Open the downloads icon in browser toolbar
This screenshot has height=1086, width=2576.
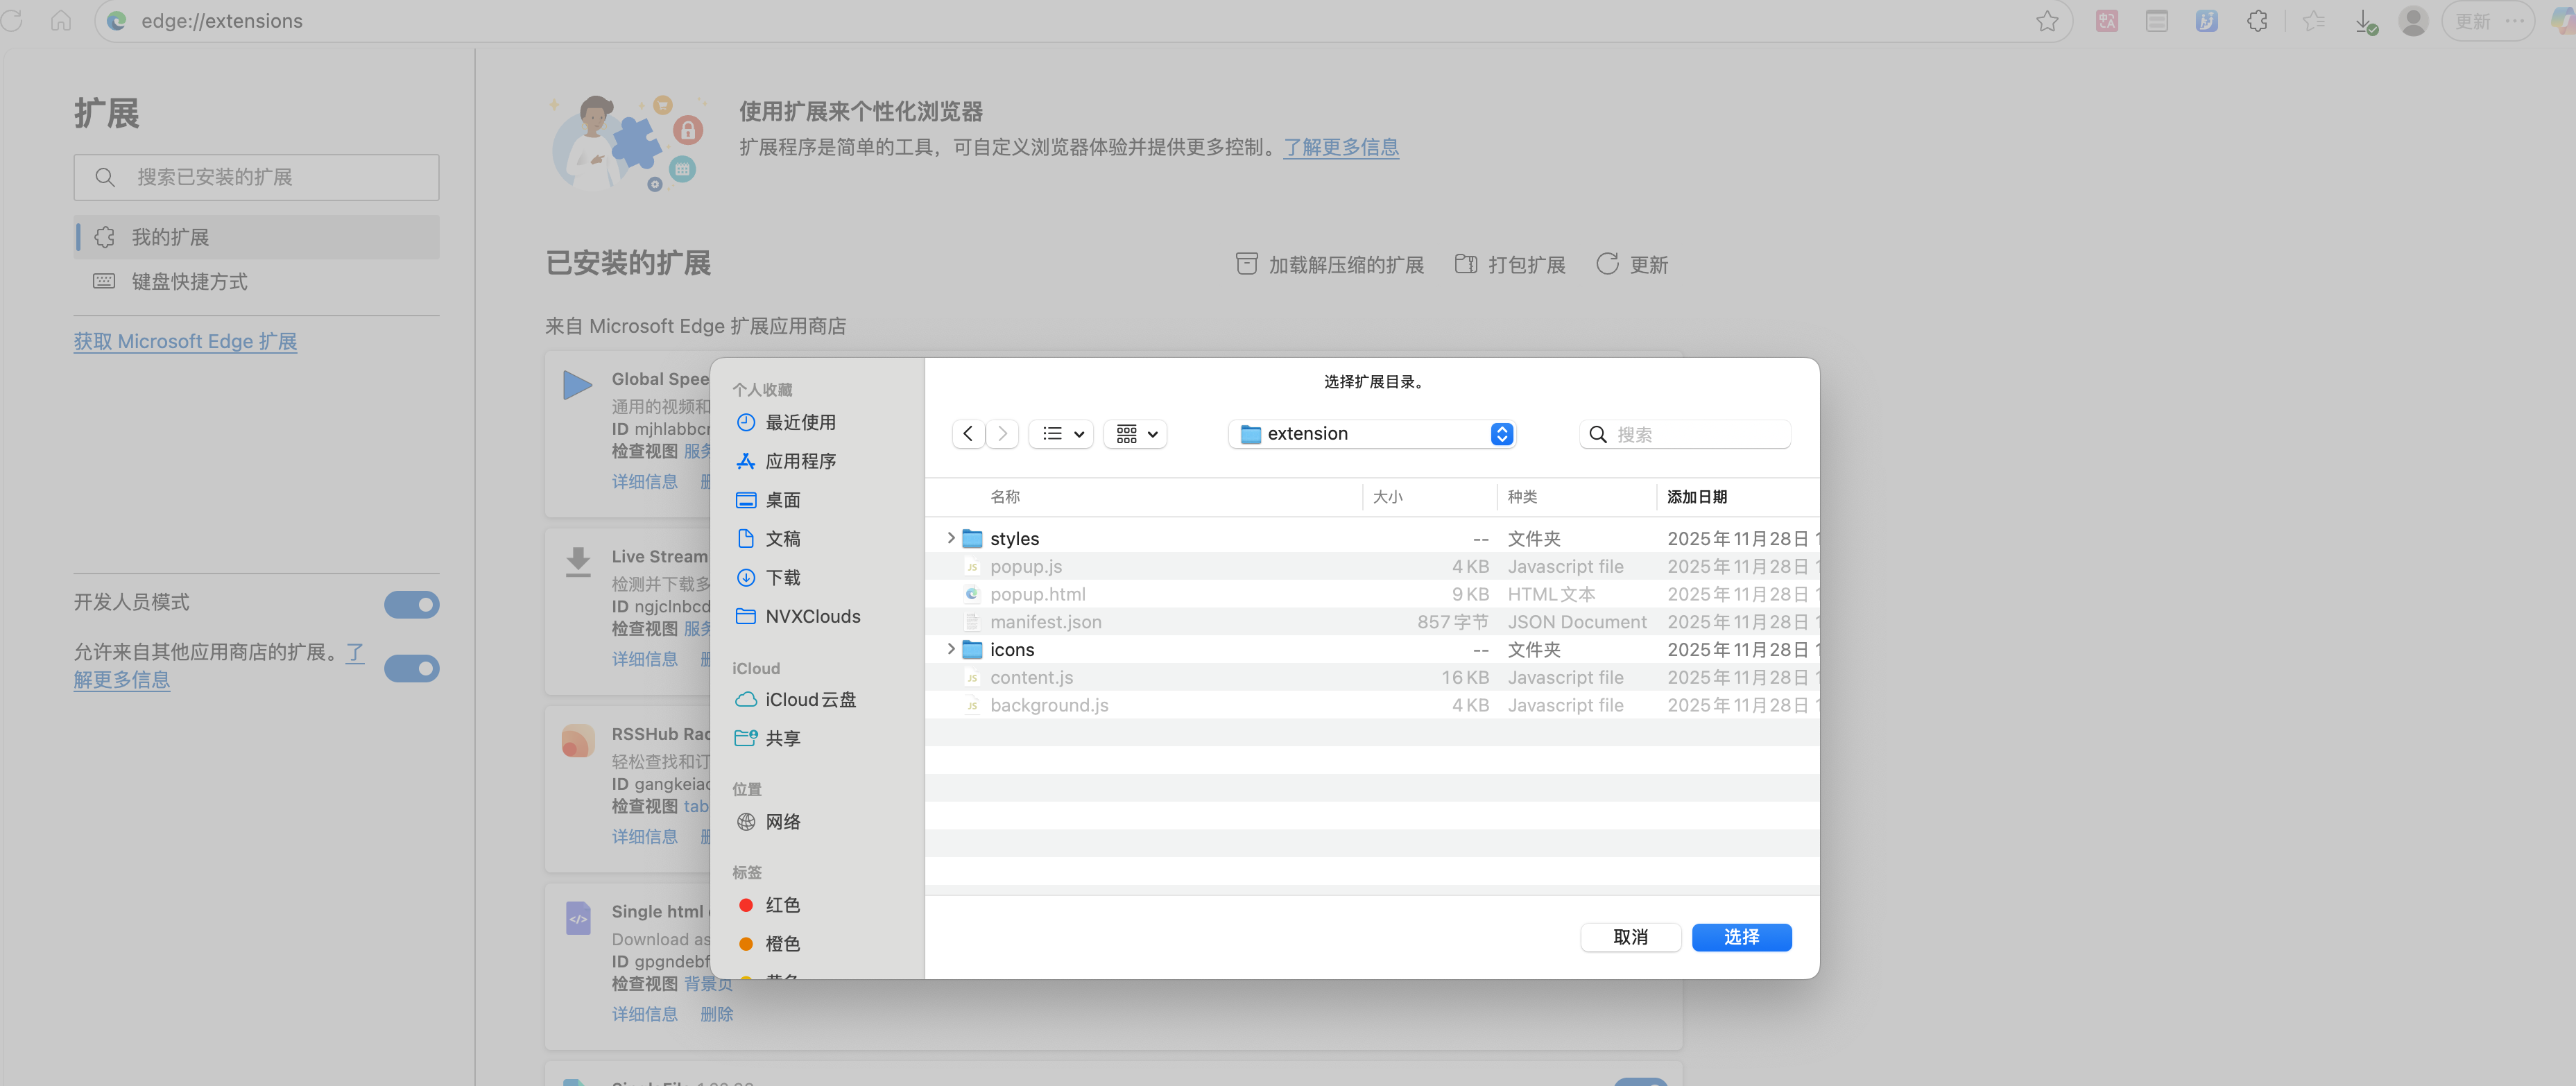click(2364, 21)
